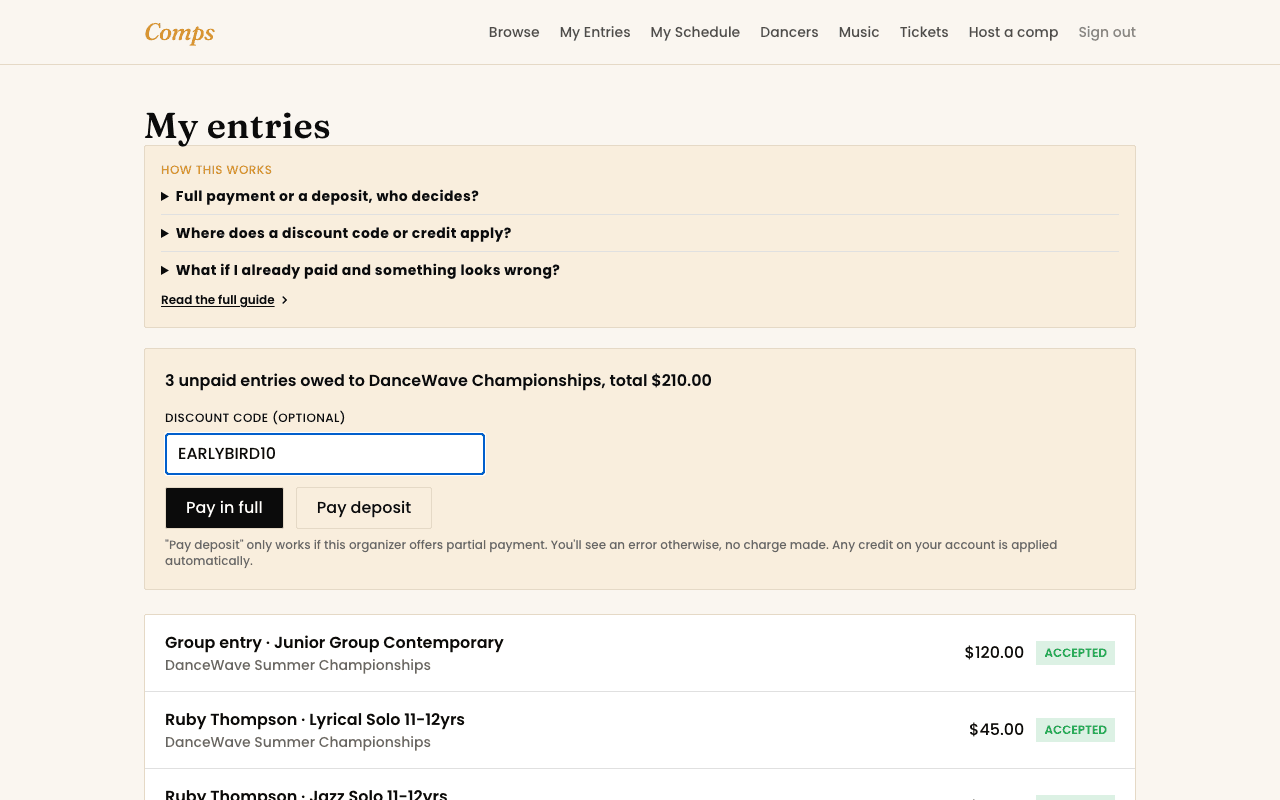
Task: Click the unpaid entries total summary text
Action: pyautogui.click(x=438, y=380)
